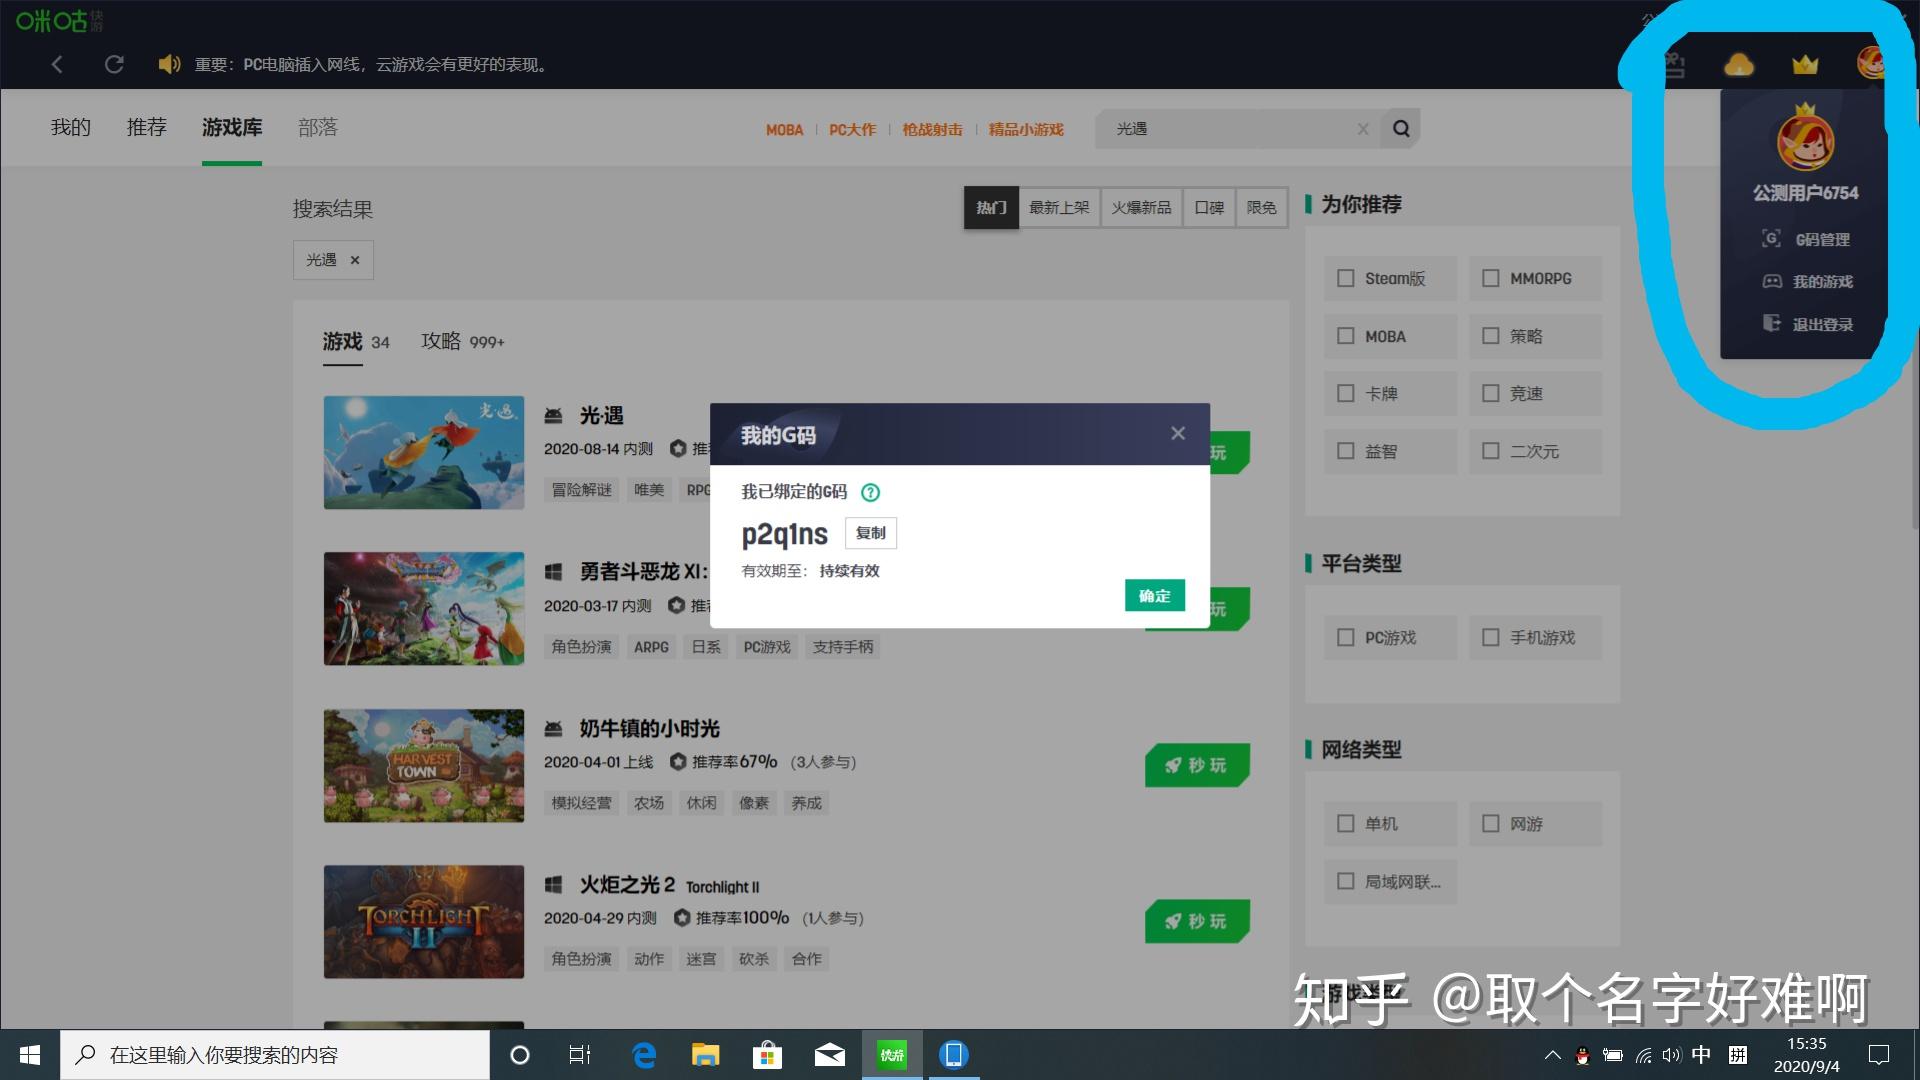Check the 手机游戏 platform filter

coord(1490,637)
